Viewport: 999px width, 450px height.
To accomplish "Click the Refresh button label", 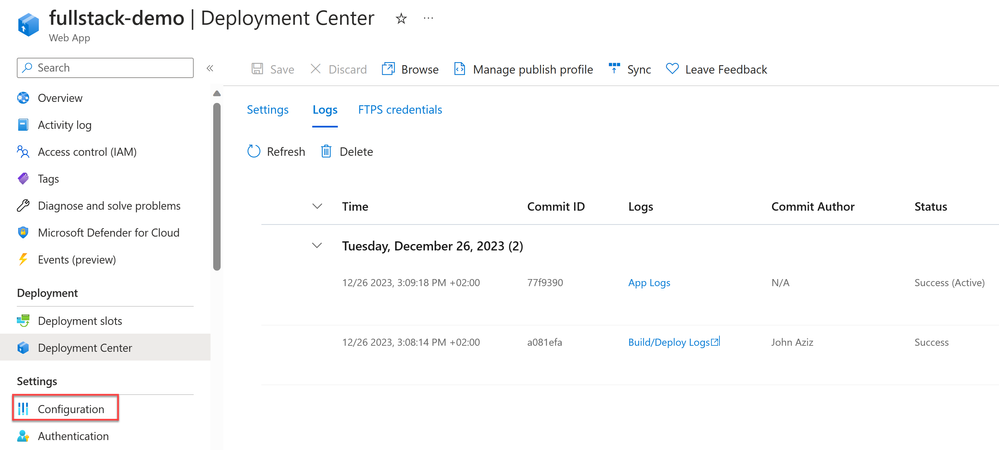I will coord(286,152).
